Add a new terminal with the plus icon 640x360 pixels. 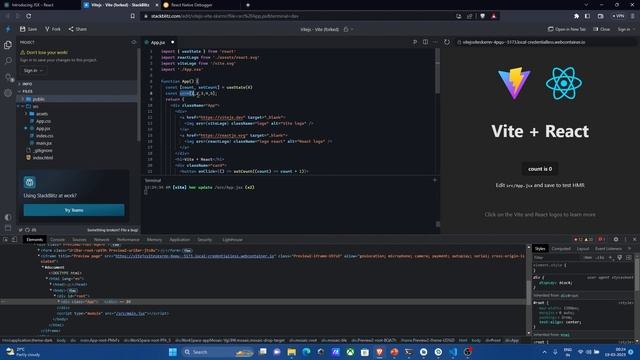435,180
